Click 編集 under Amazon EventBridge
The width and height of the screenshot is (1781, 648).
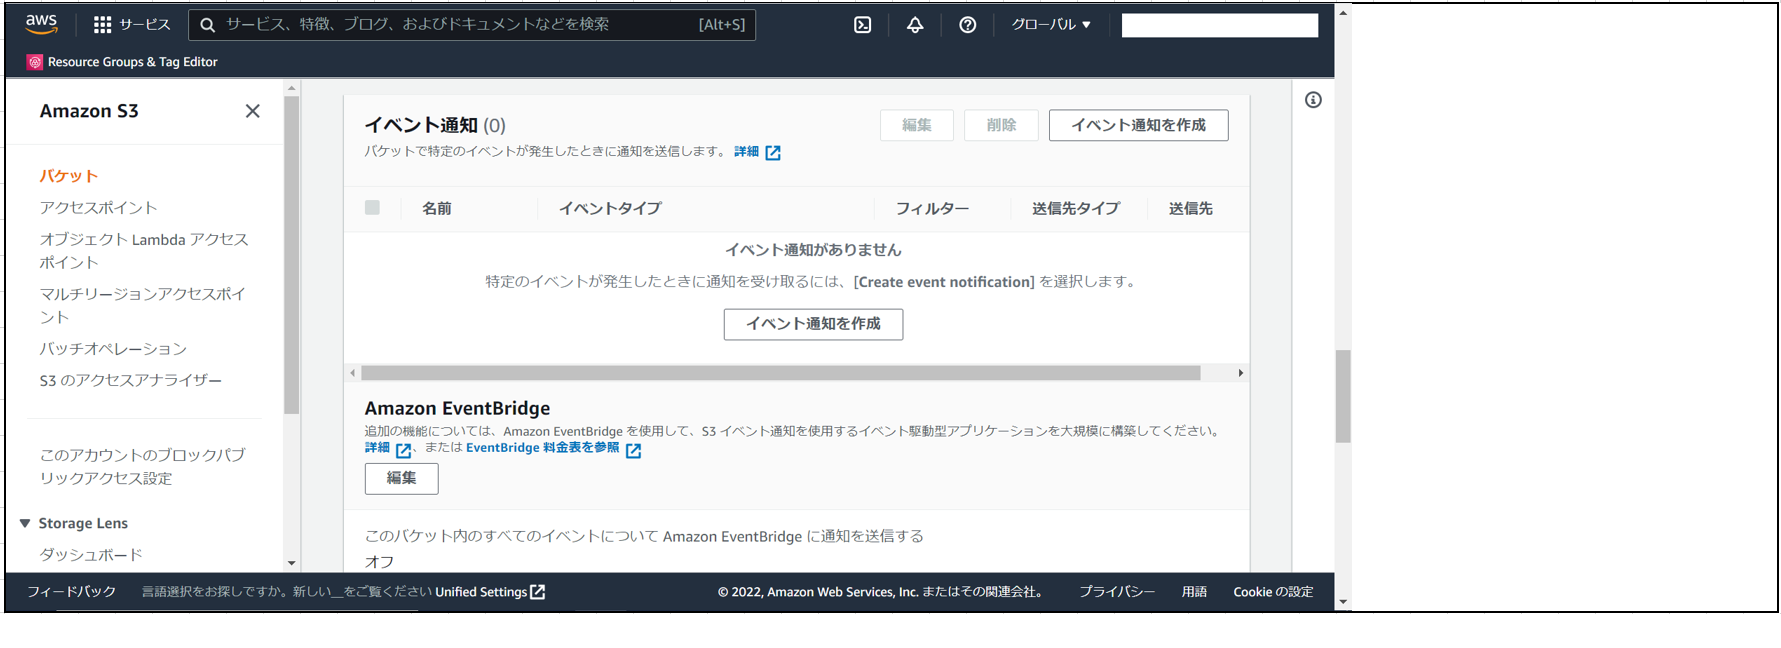tap(401, 479)
